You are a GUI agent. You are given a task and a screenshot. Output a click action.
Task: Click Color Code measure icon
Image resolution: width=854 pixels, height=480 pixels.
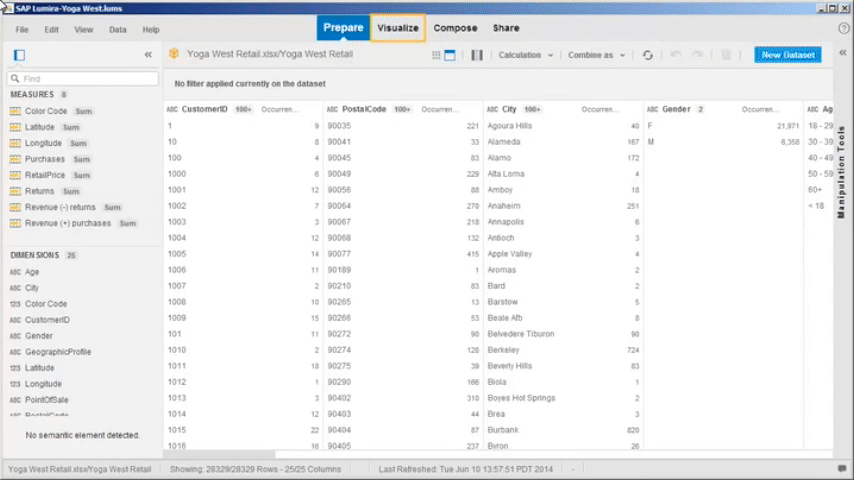point(15,111)
